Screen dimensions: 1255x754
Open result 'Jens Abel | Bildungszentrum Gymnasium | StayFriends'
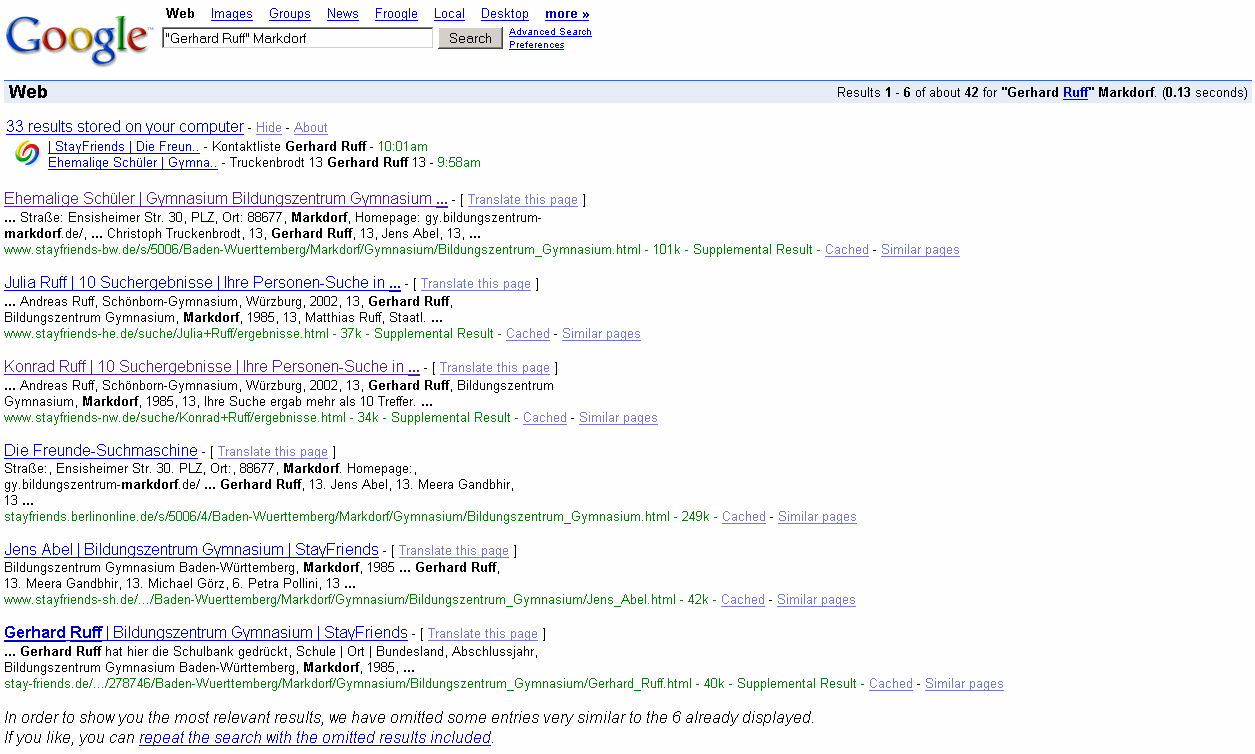(x=191, y=550)
